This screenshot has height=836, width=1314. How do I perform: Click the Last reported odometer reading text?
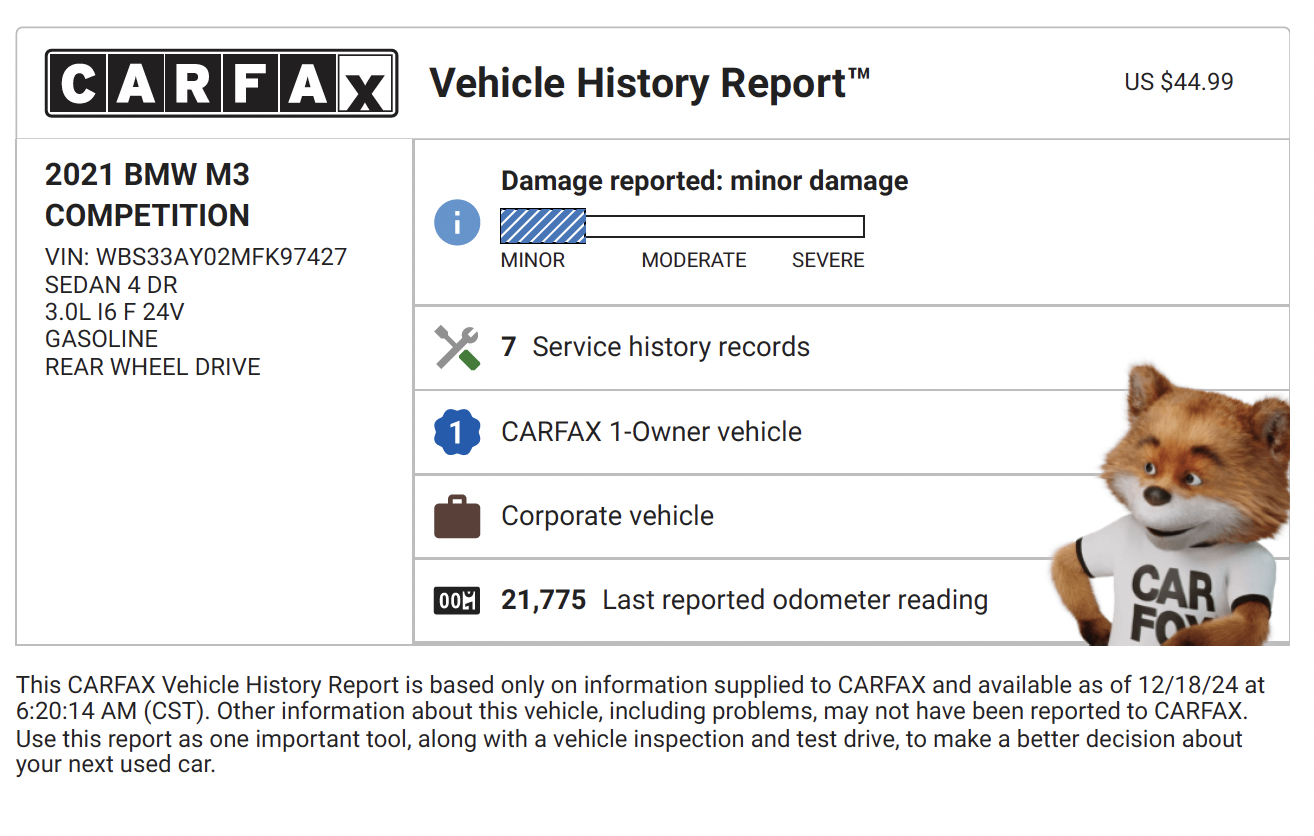click(x=795, y=601)
